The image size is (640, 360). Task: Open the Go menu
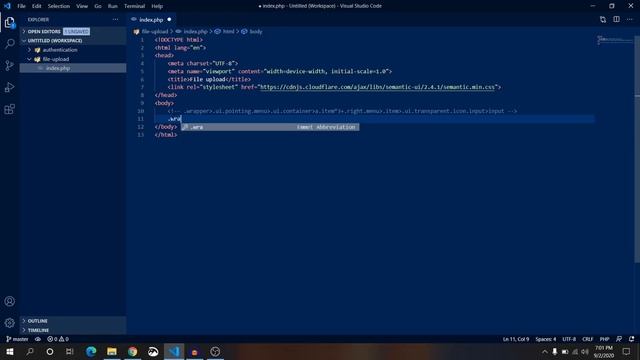coord(98,6)
